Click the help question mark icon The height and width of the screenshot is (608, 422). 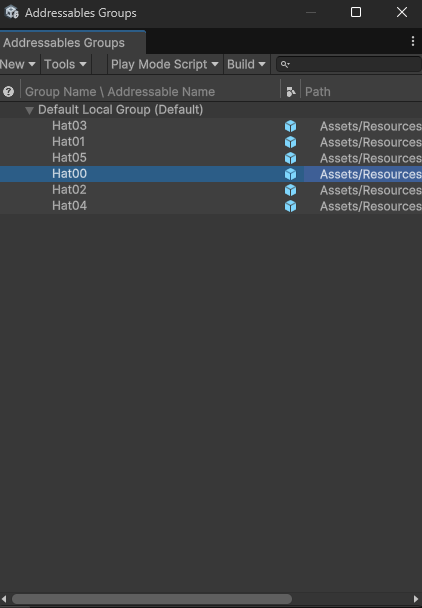(x=8, y=92)
